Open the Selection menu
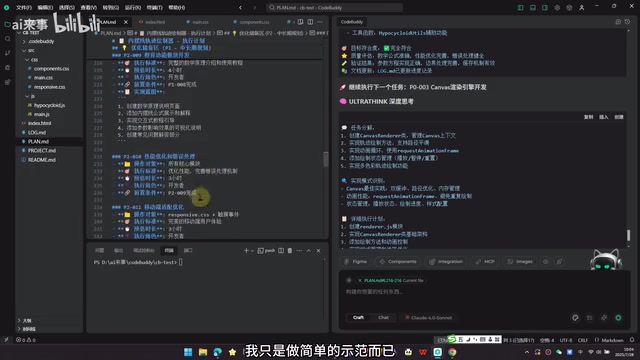This screenshot has width=640, height=360. (67, 7)
